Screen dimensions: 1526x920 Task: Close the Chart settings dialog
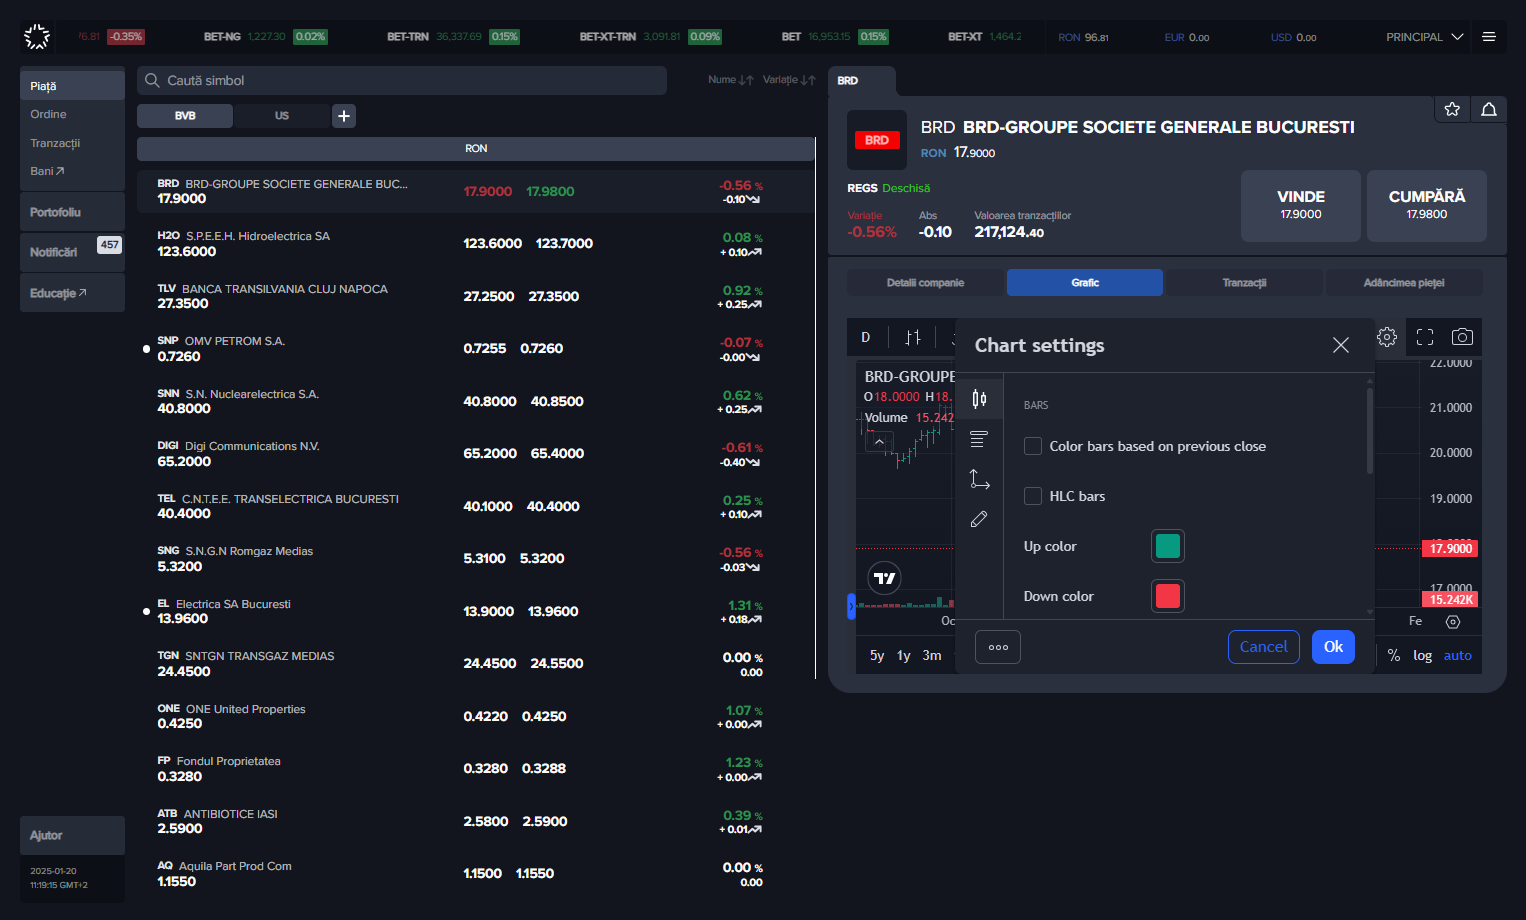coord(1341,345)
